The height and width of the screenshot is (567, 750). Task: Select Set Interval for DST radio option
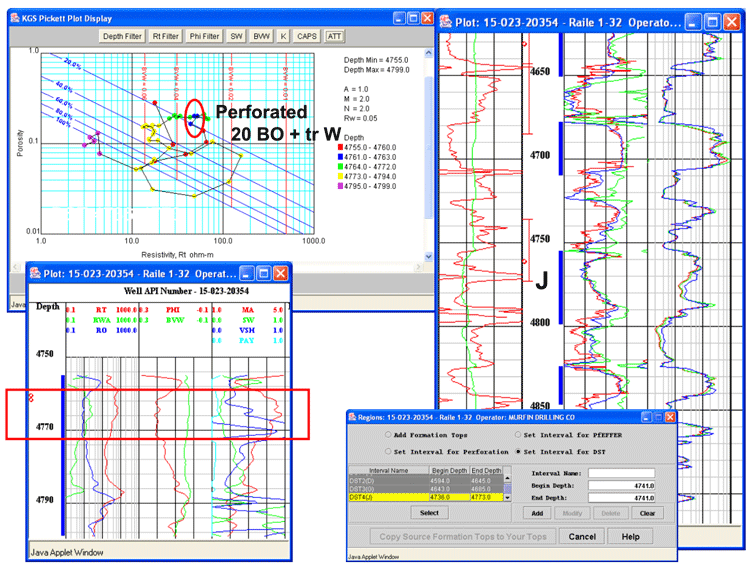(518, 451)
